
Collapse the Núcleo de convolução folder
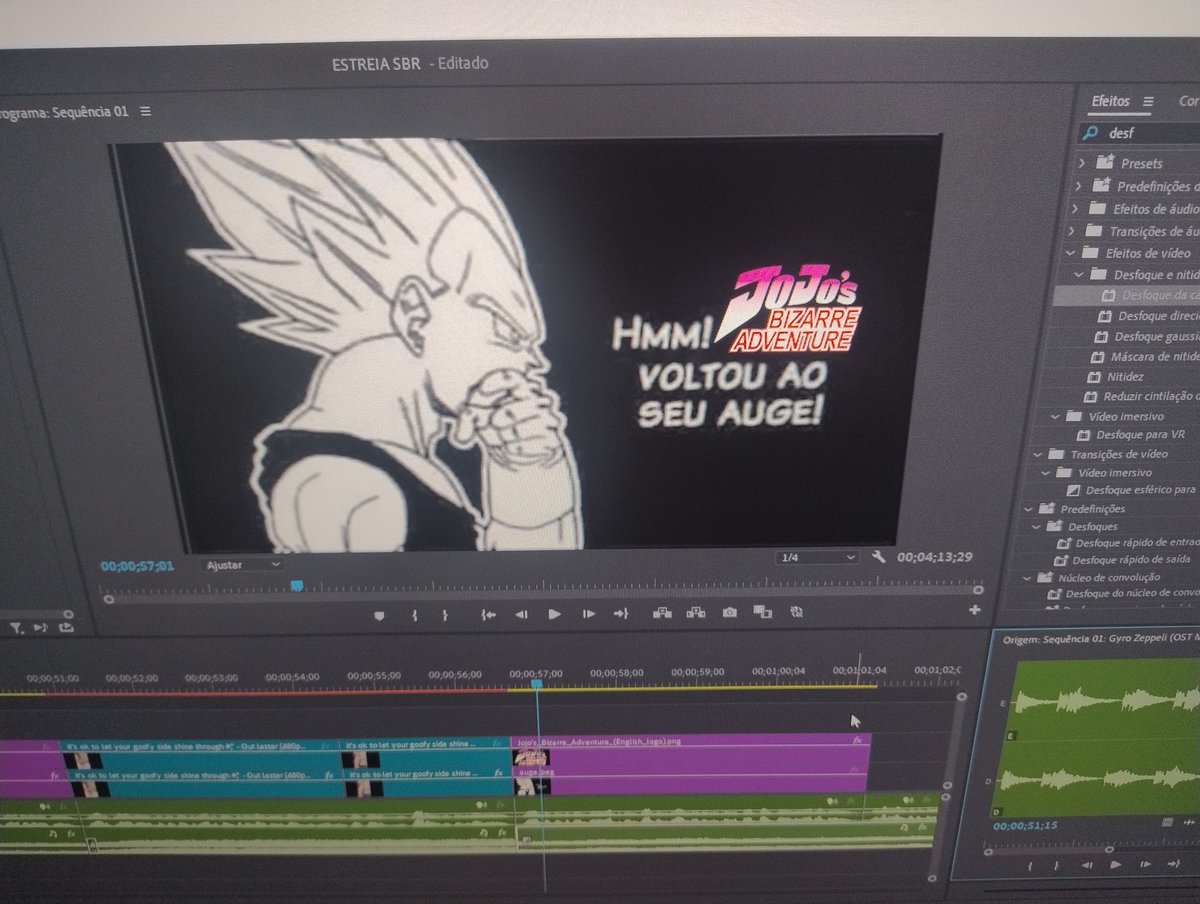[x=1025, y=577]
